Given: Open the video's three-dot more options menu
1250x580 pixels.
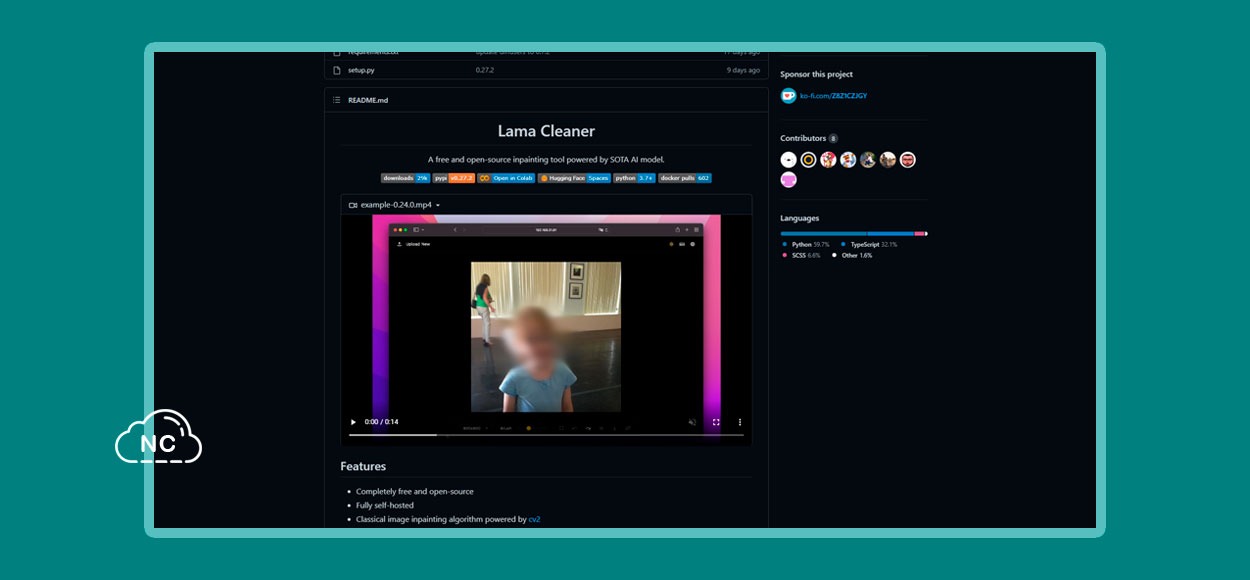Looking at the screenshot, I should (x=740, y=422).
